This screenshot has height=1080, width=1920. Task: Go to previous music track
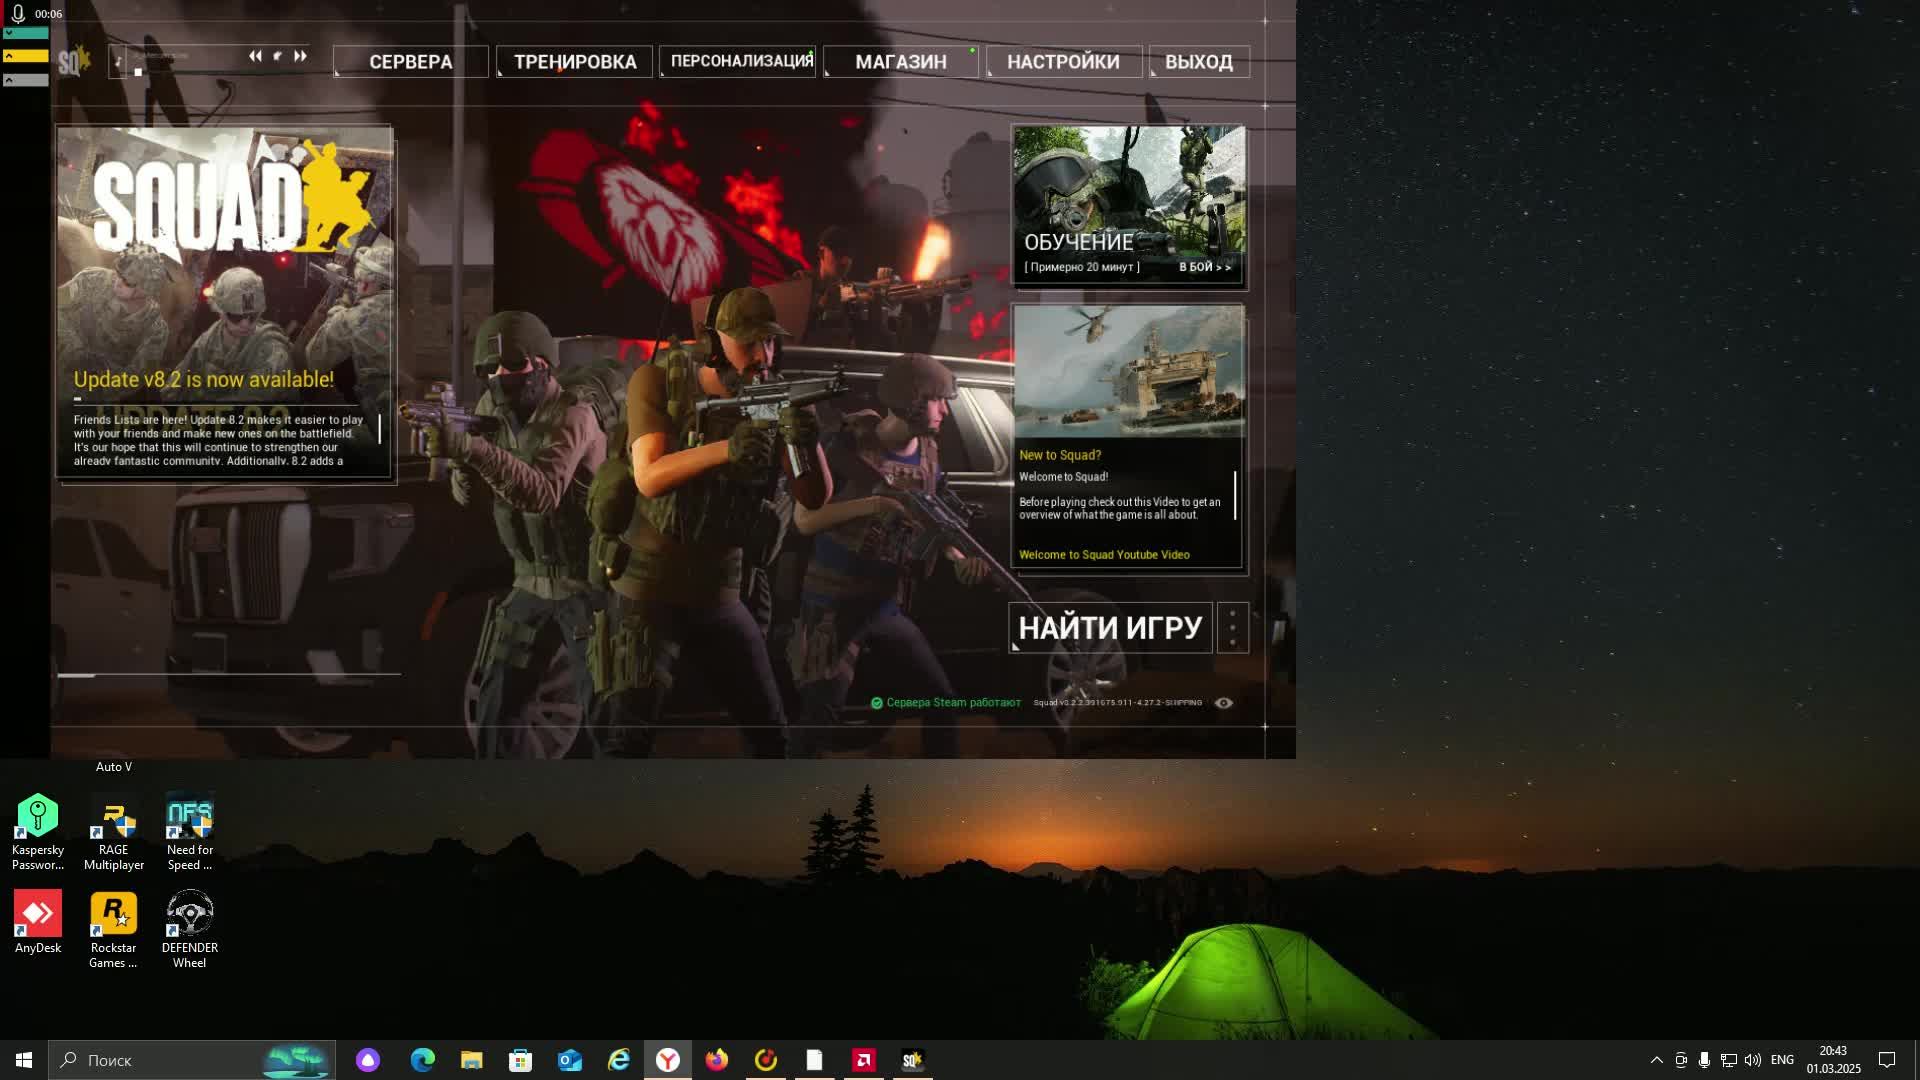(255, 56)
